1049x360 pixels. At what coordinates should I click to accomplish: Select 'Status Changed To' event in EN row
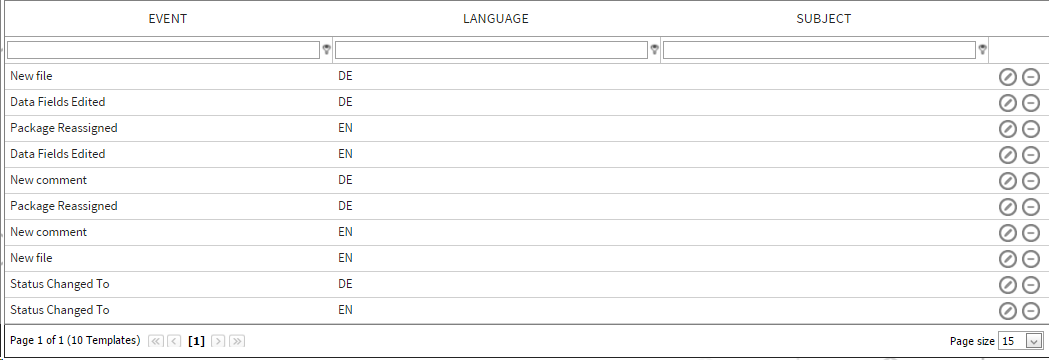click(x=60, y=310)
